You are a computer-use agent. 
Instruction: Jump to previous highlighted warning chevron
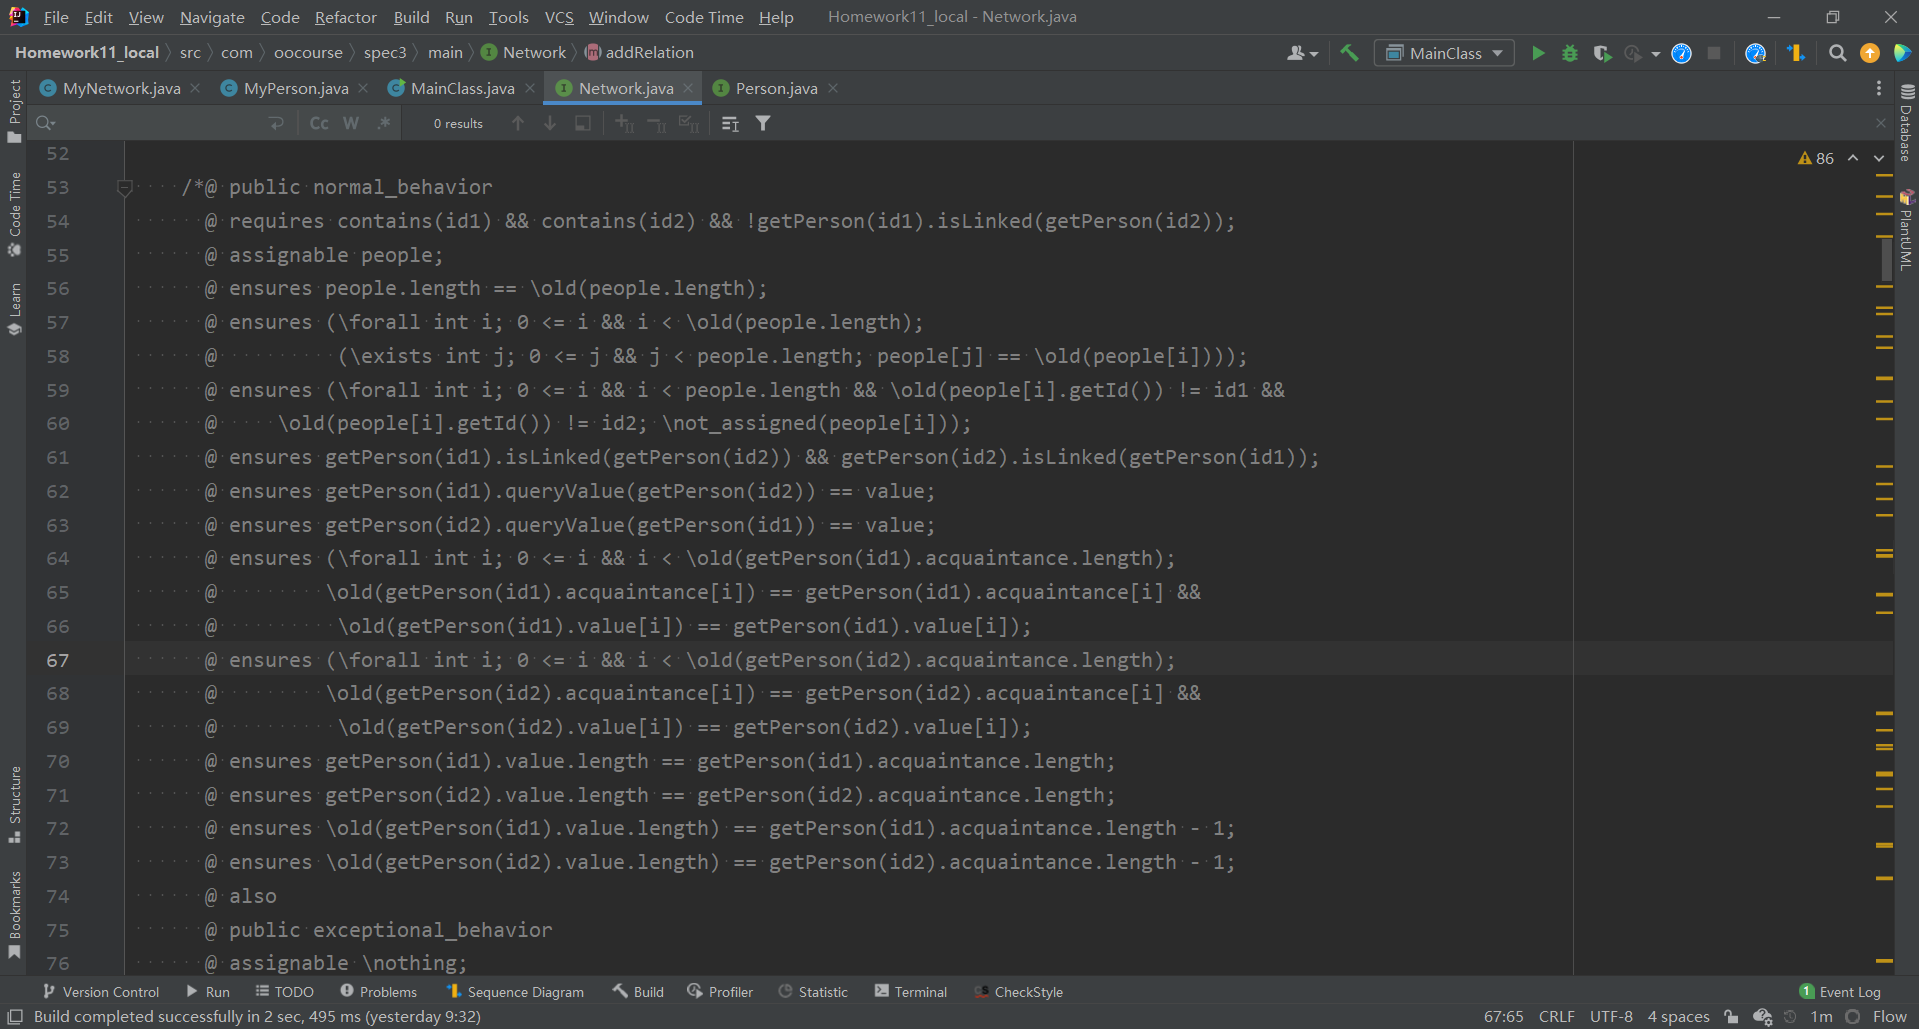coord(1853,158)
